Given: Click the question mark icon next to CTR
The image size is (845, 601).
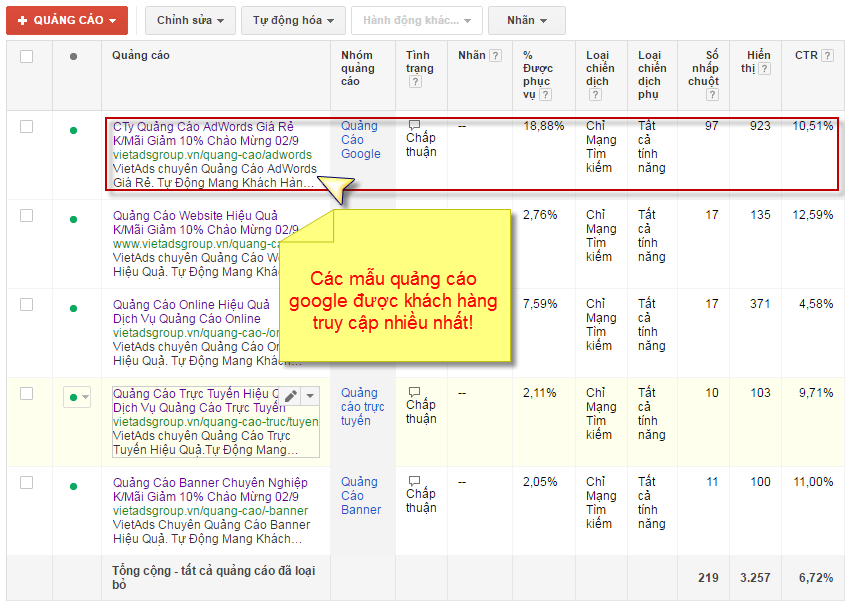Looking at the screenshot, I should click(x=826, y=56).
